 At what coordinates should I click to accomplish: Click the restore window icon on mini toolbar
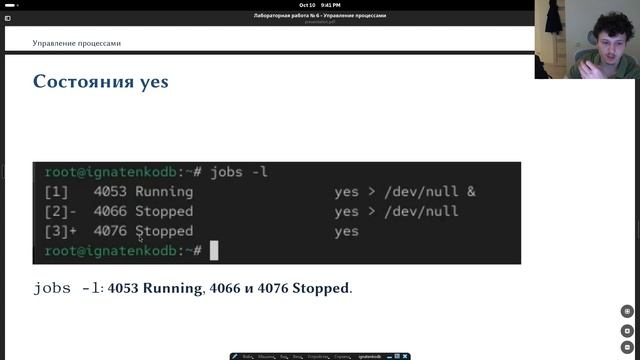click(397, 356)
